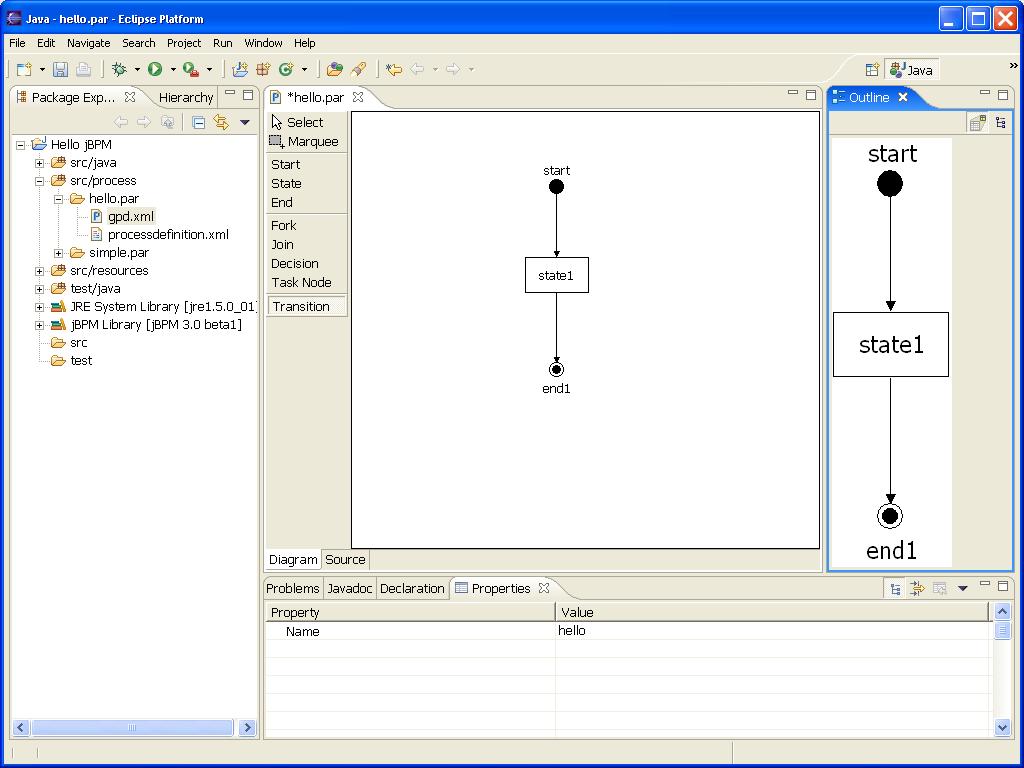Screen dimensions: 1024x768
Task: Open the Run dropdown arrow
Action: point(173,69)
